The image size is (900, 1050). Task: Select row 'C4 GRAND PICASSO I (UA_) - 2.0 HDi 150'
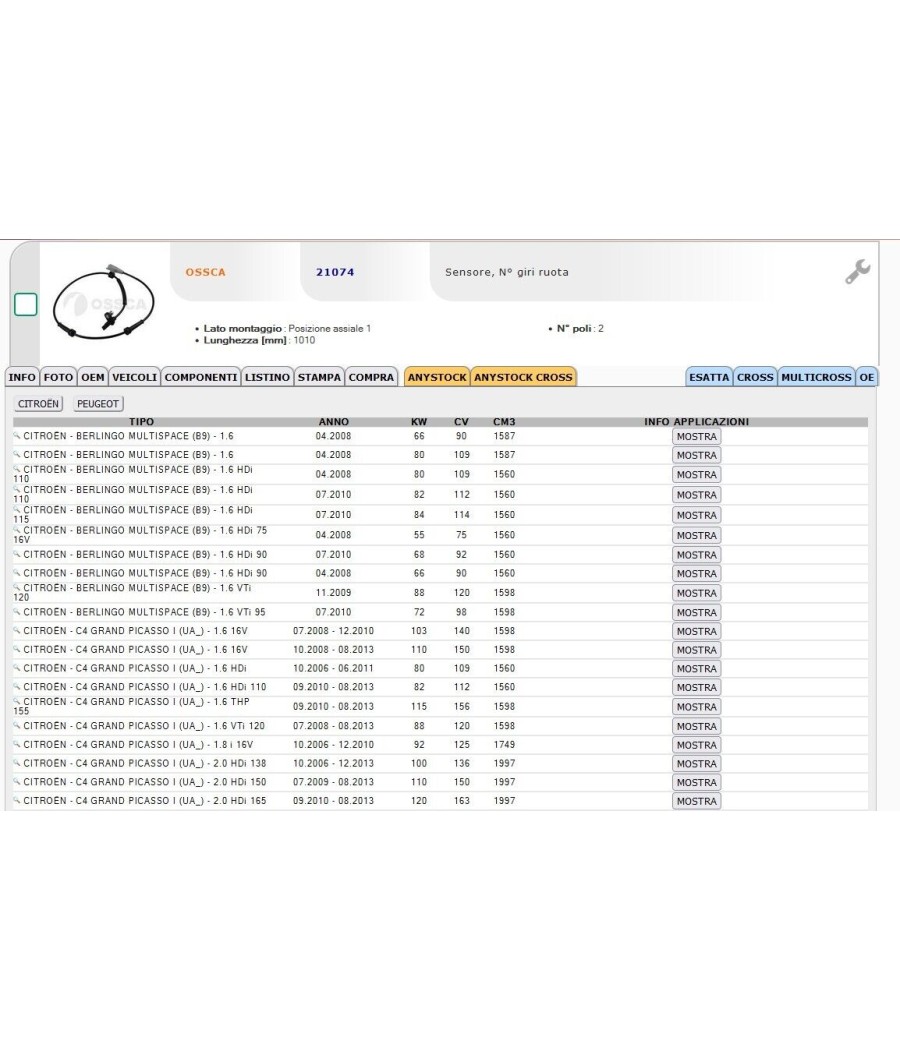[x=441, y=782]
